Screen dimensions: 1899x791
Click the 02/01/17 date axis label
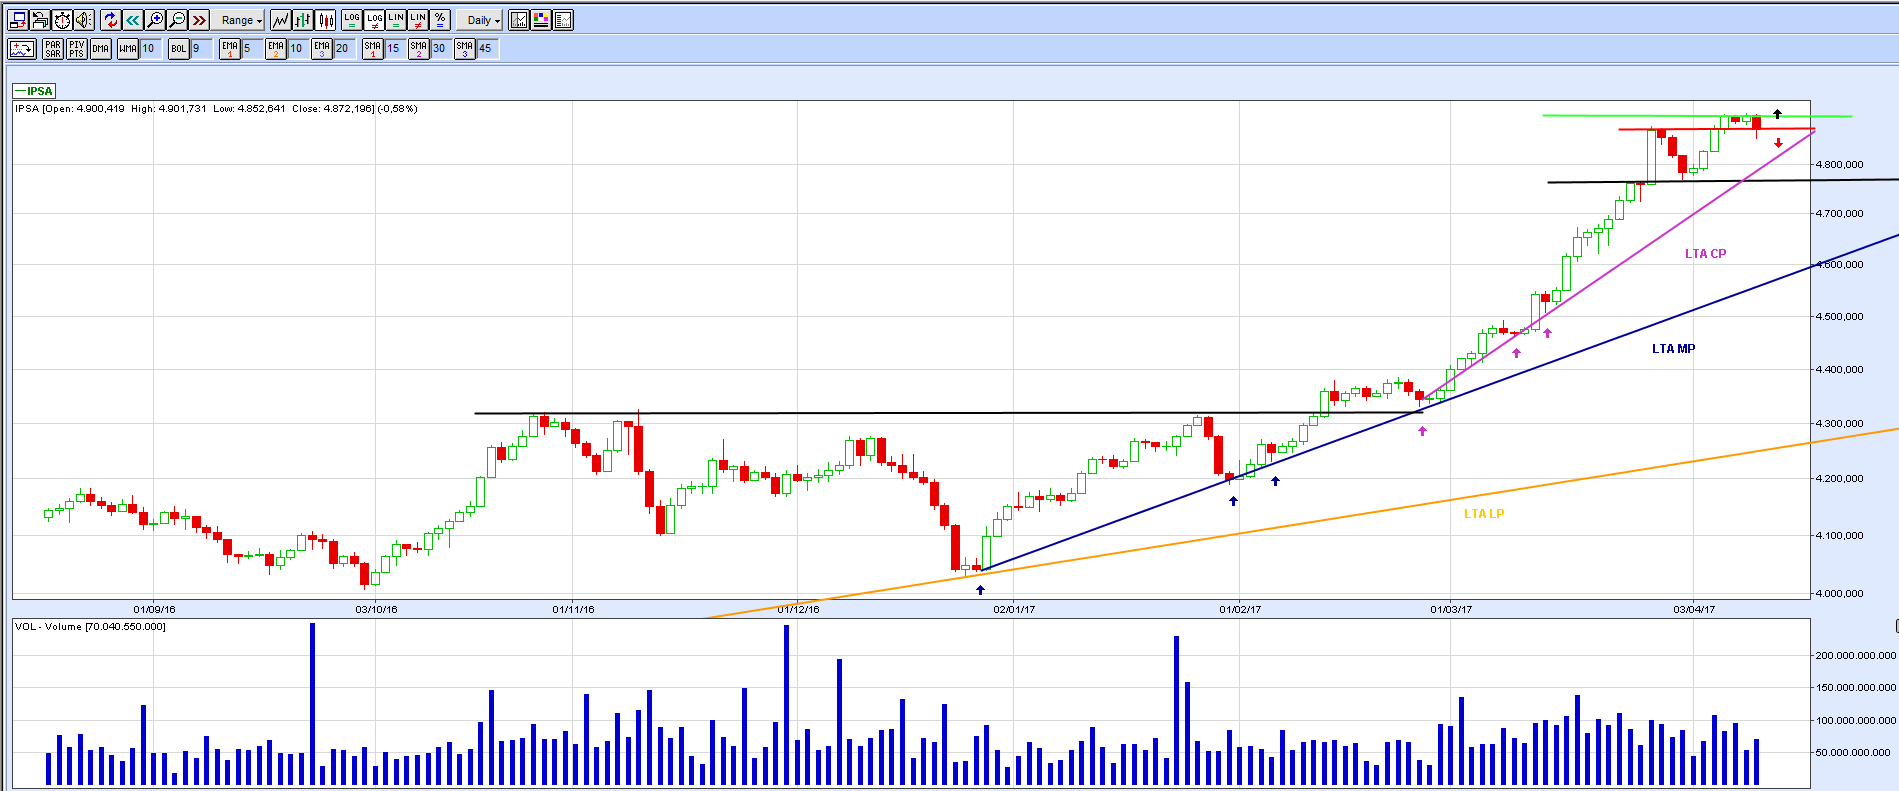click(1014, 609)
